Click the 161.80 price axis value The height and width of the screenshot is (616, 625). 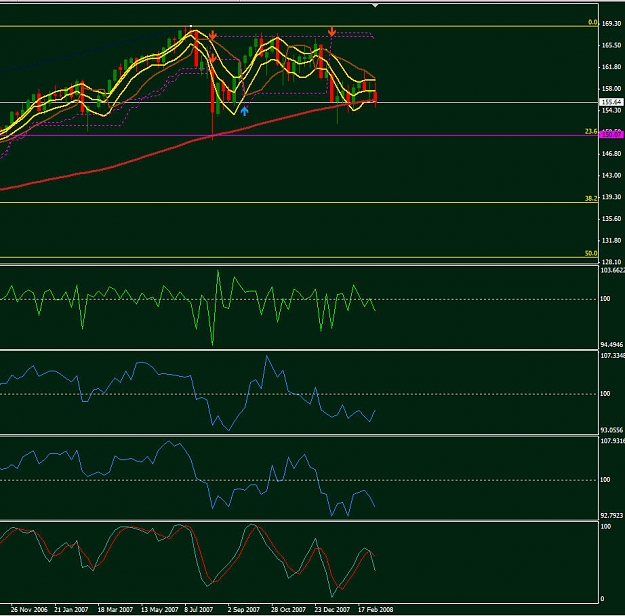(x=611, y=67)
